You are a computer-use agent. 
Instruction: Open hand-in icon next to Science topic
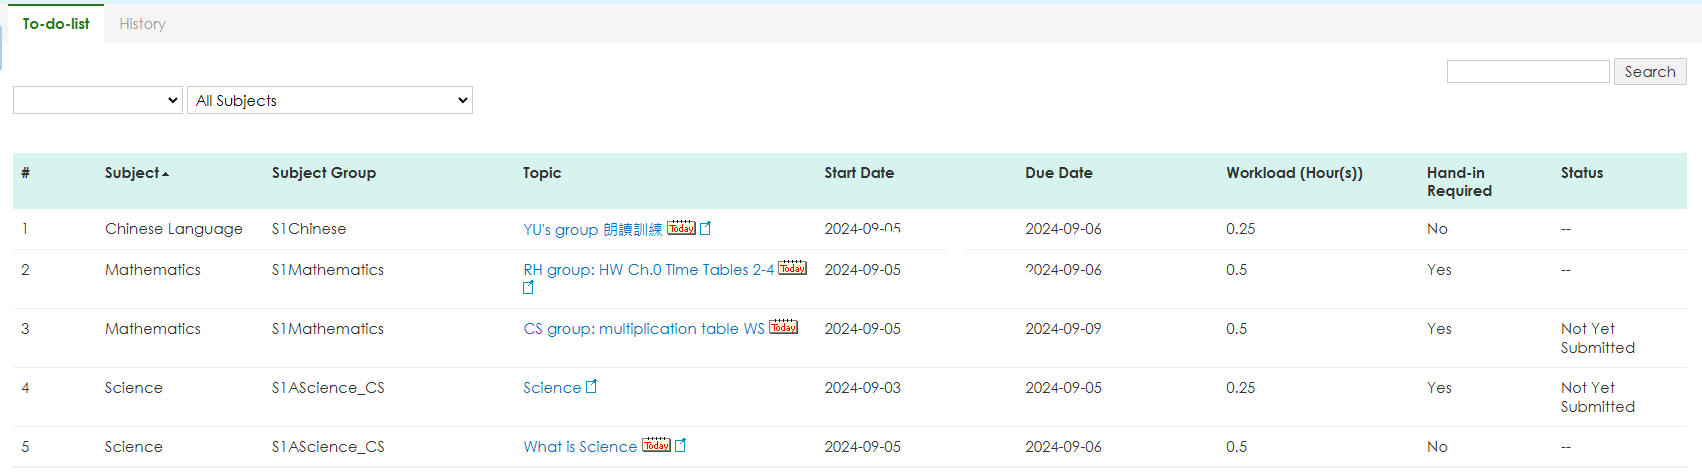click(x=591, y=386)
